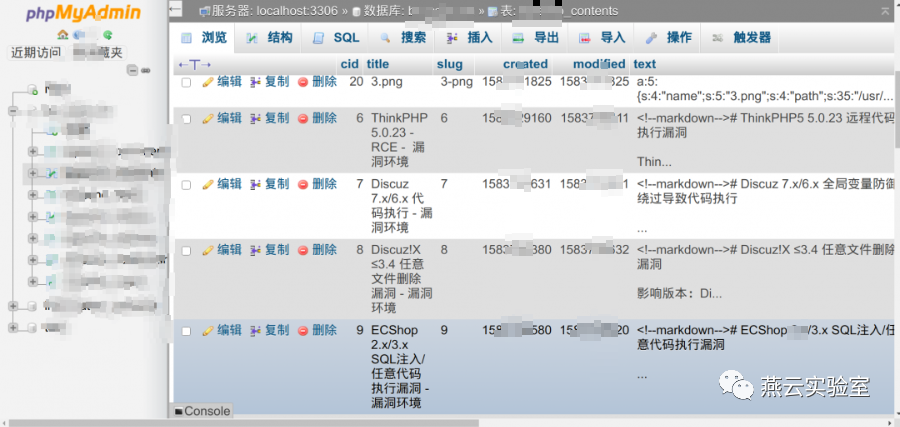Click the 服务器: localhost:3306 breadcrumb link

274,11
